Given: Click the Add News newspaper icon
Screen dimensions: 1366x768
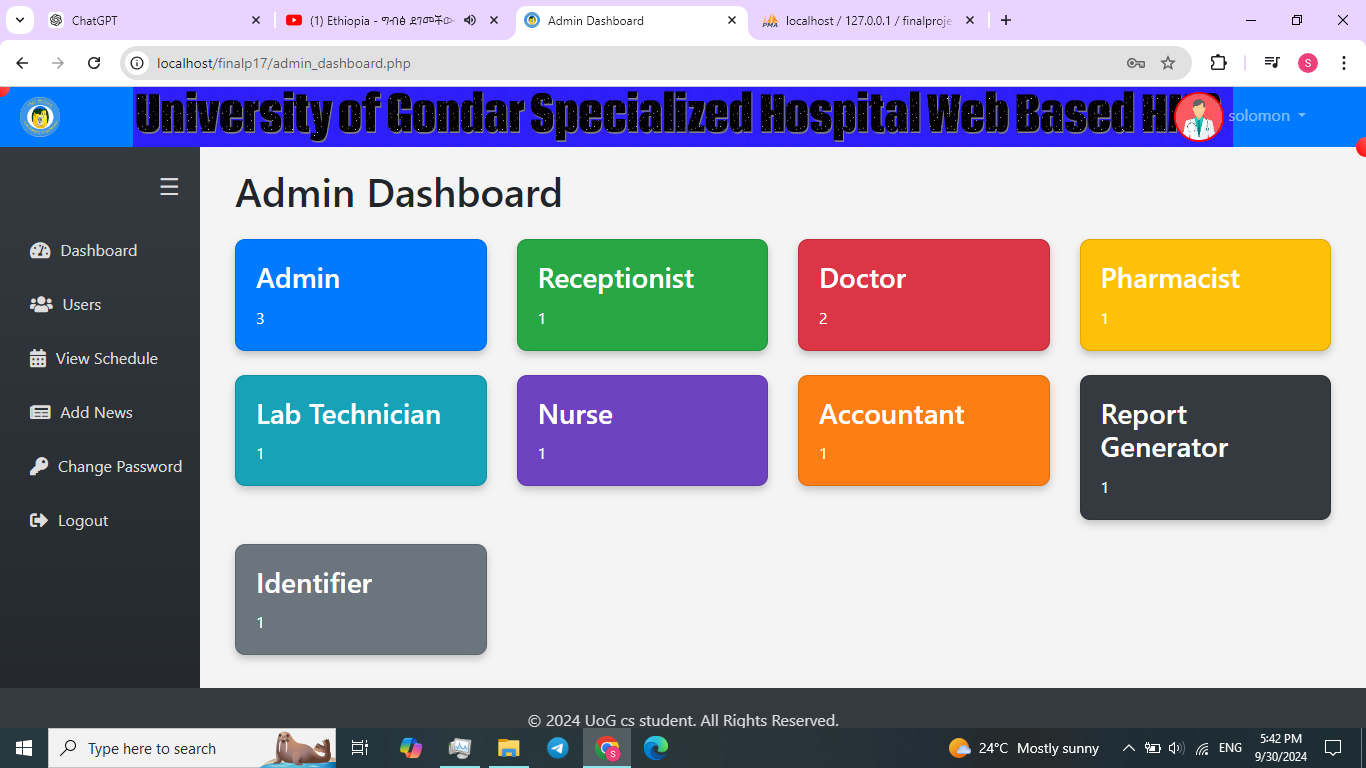Looking at the screenshot, I should coord(40,413).
